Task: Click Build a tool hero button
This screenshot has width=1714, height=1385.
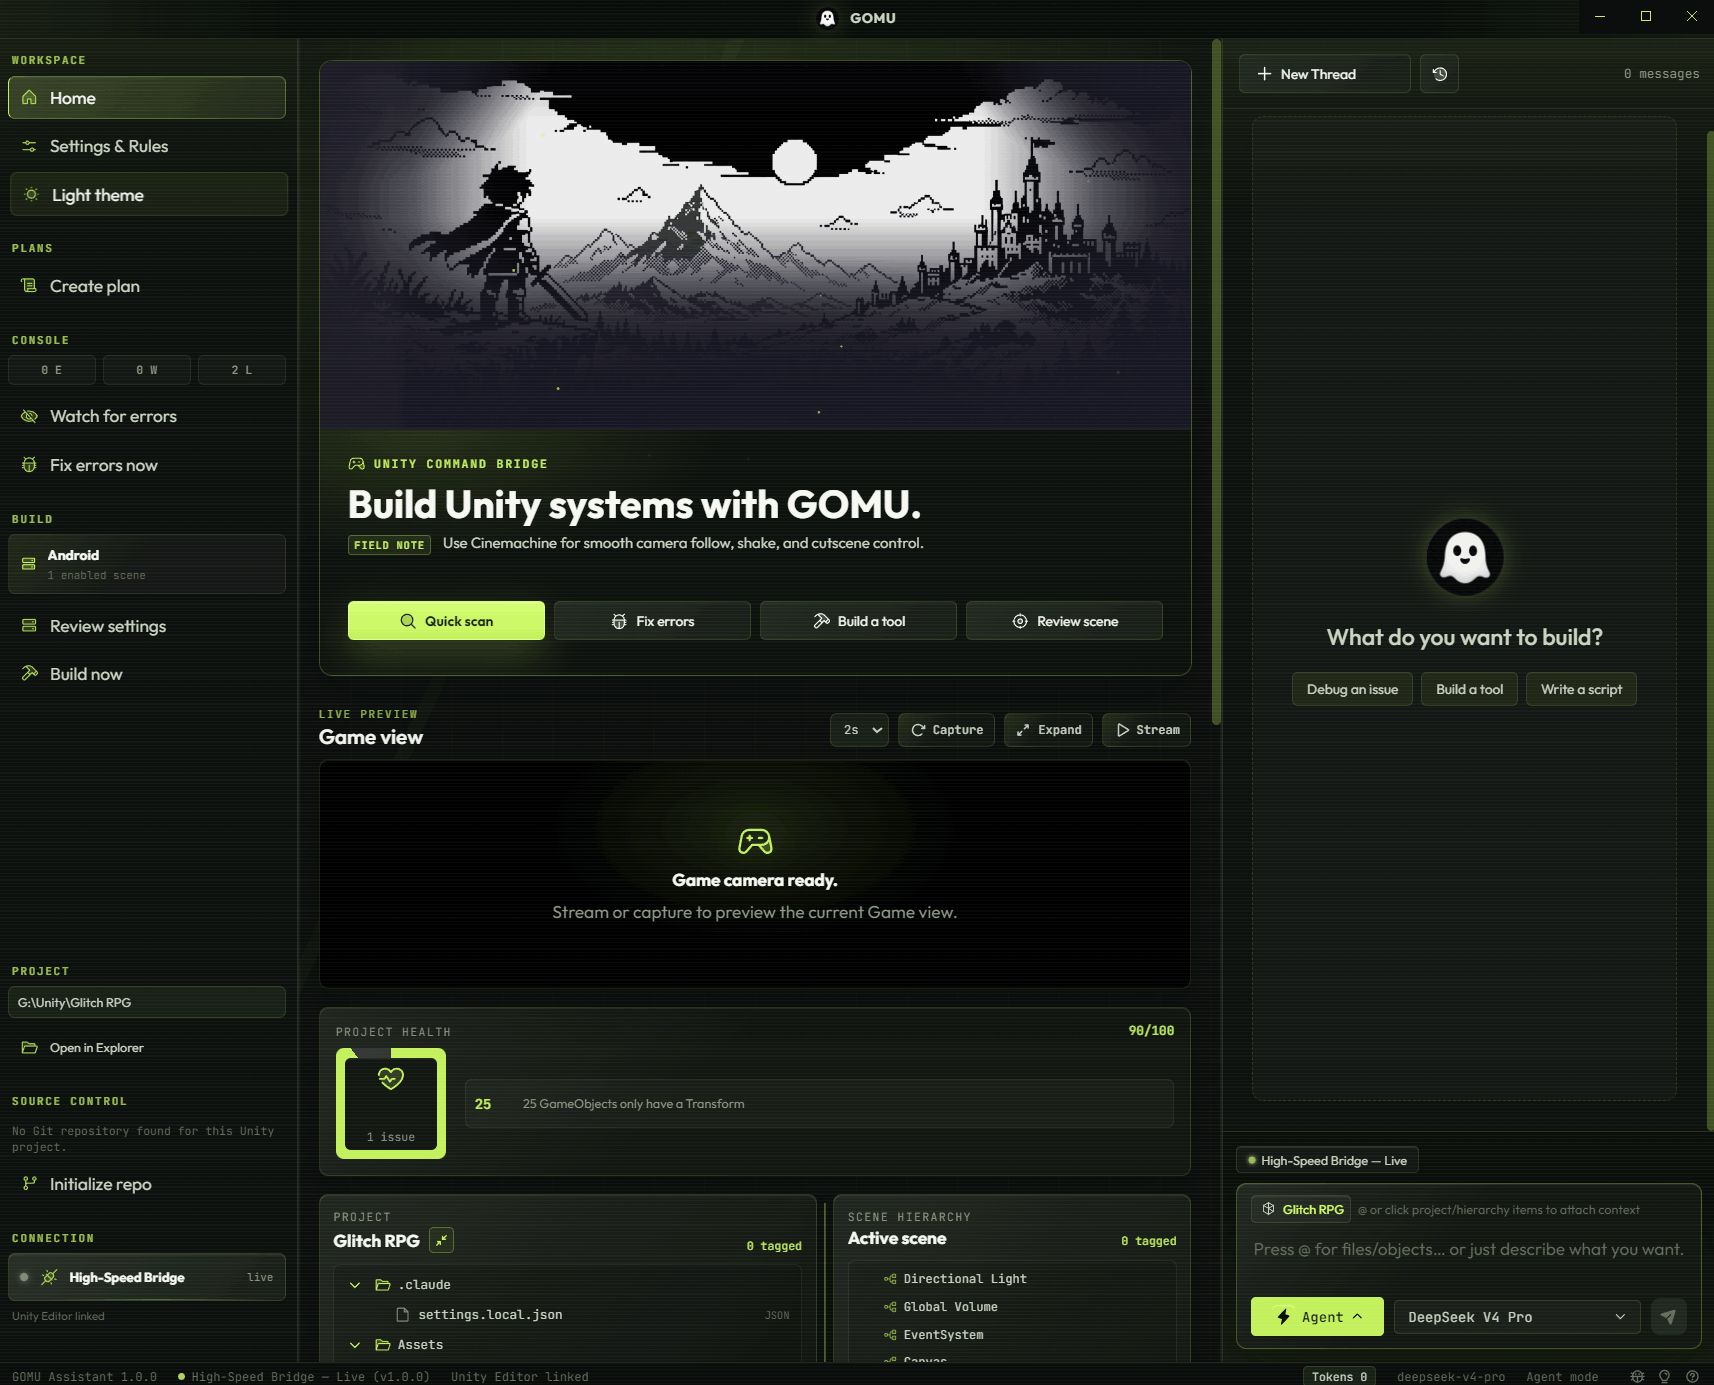Action: [x=858, y=621]
